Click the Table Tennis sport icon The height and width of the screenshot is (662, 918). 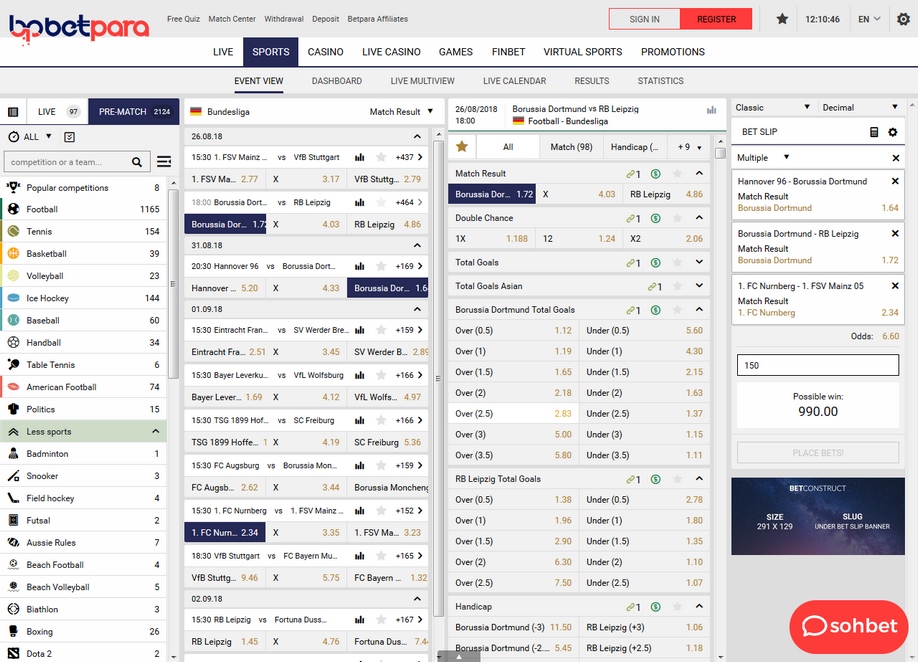[x=13, y=365]
